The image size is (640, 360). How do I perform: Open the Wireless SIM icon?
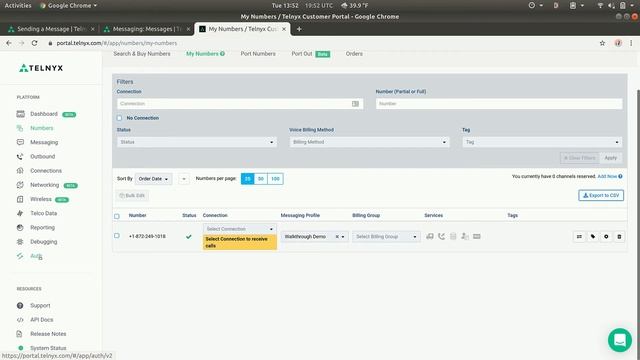click(x=20, y=199)
